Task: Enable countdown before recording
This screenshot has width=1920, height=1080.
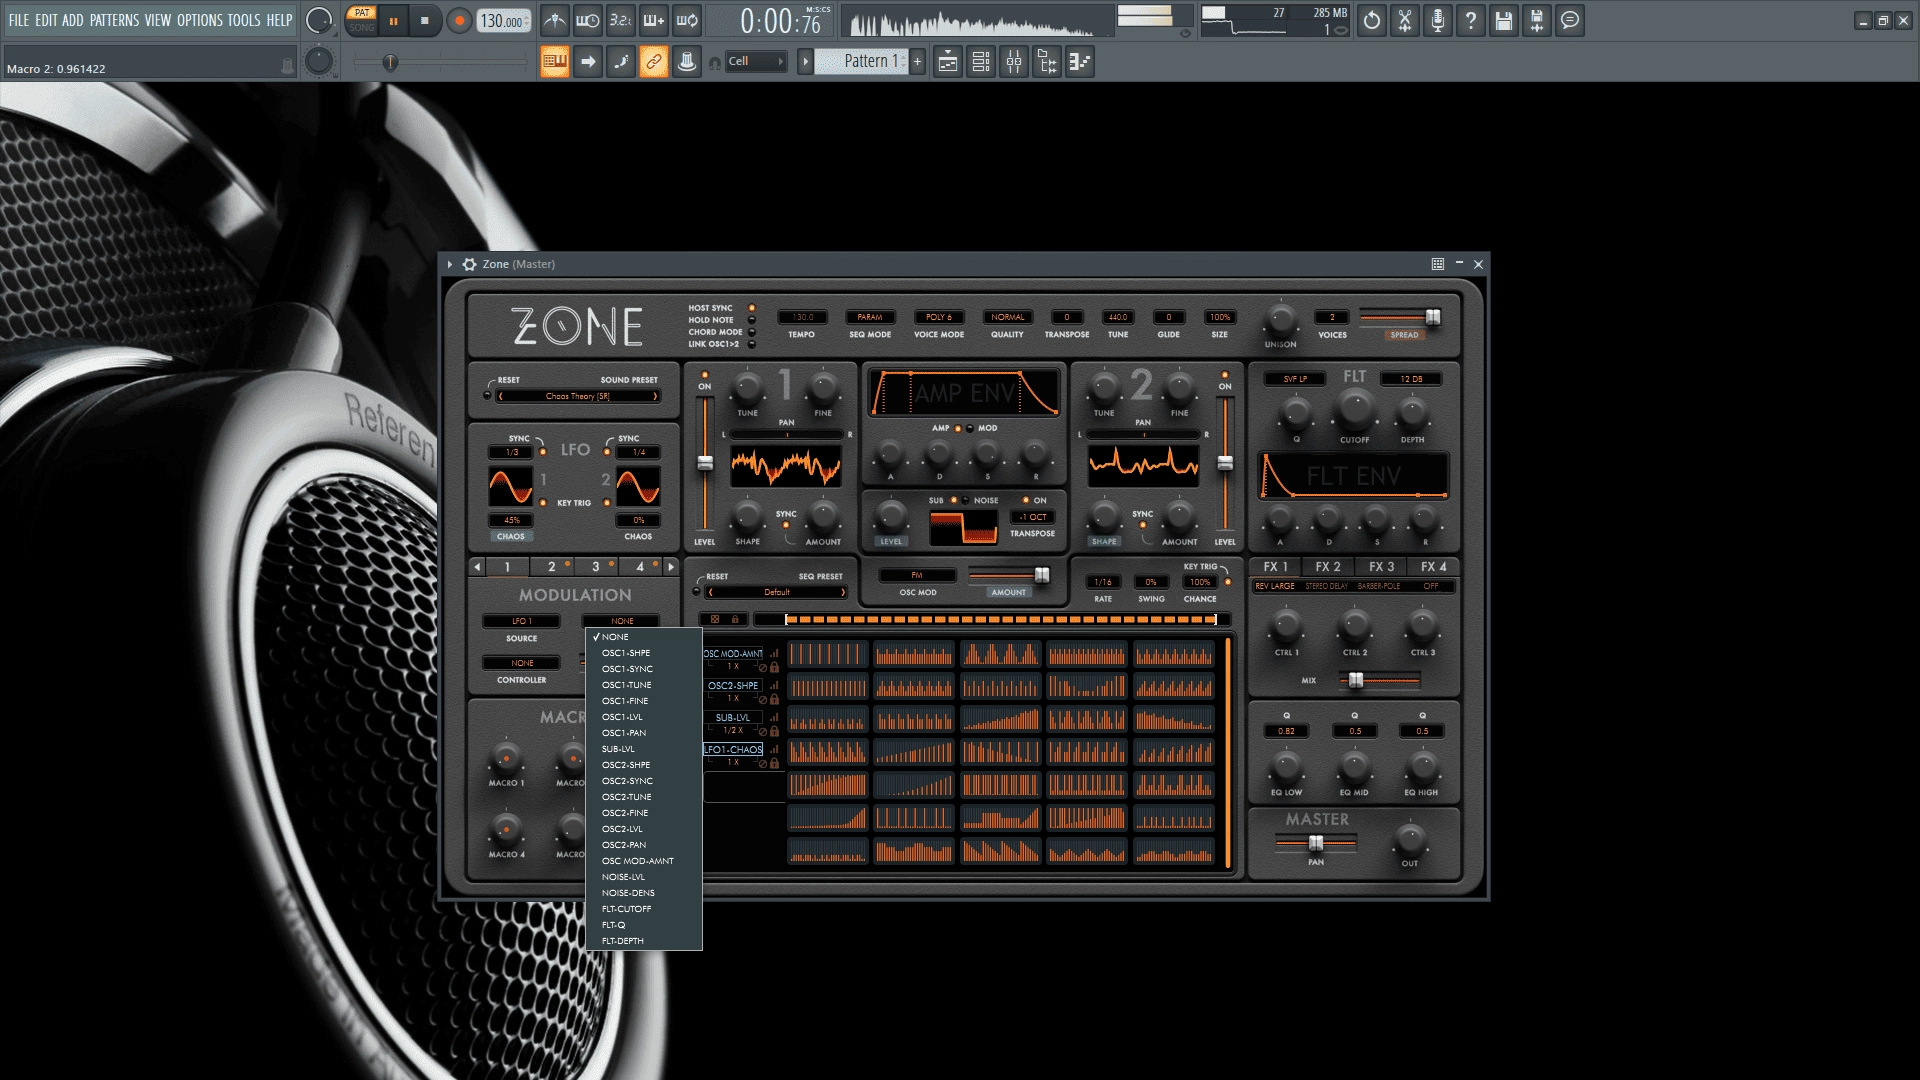Action: [621, 20]
